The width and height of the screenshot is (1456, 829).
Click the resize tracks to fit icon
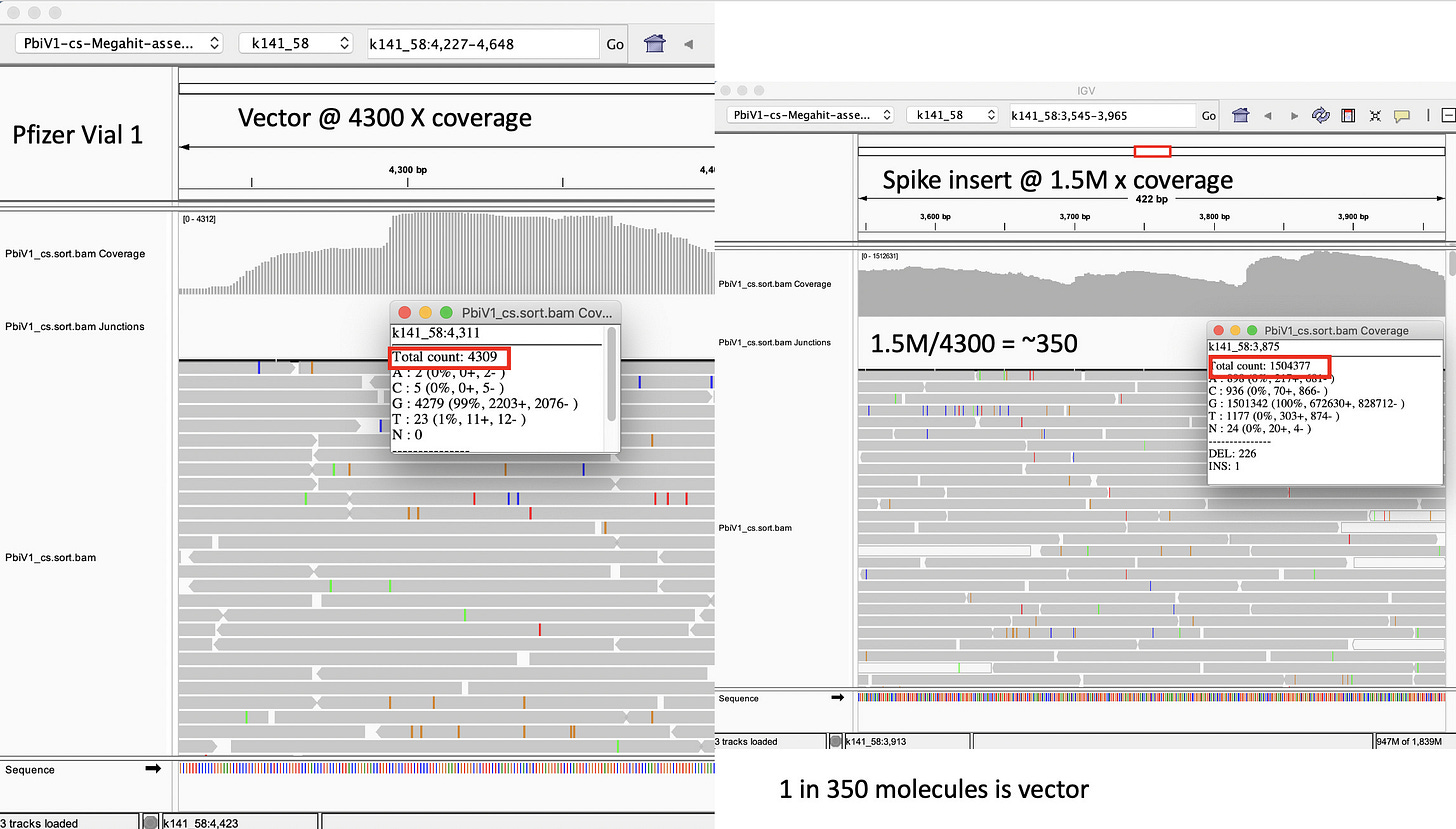click(x=1375, y=115)
